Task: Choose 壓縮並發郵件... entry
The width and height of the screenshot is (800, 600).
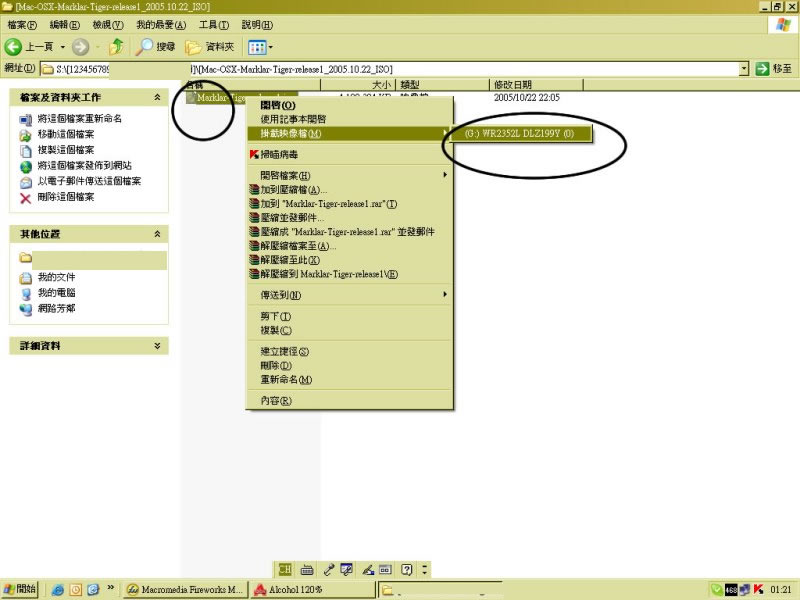Action: pos(349,218)
